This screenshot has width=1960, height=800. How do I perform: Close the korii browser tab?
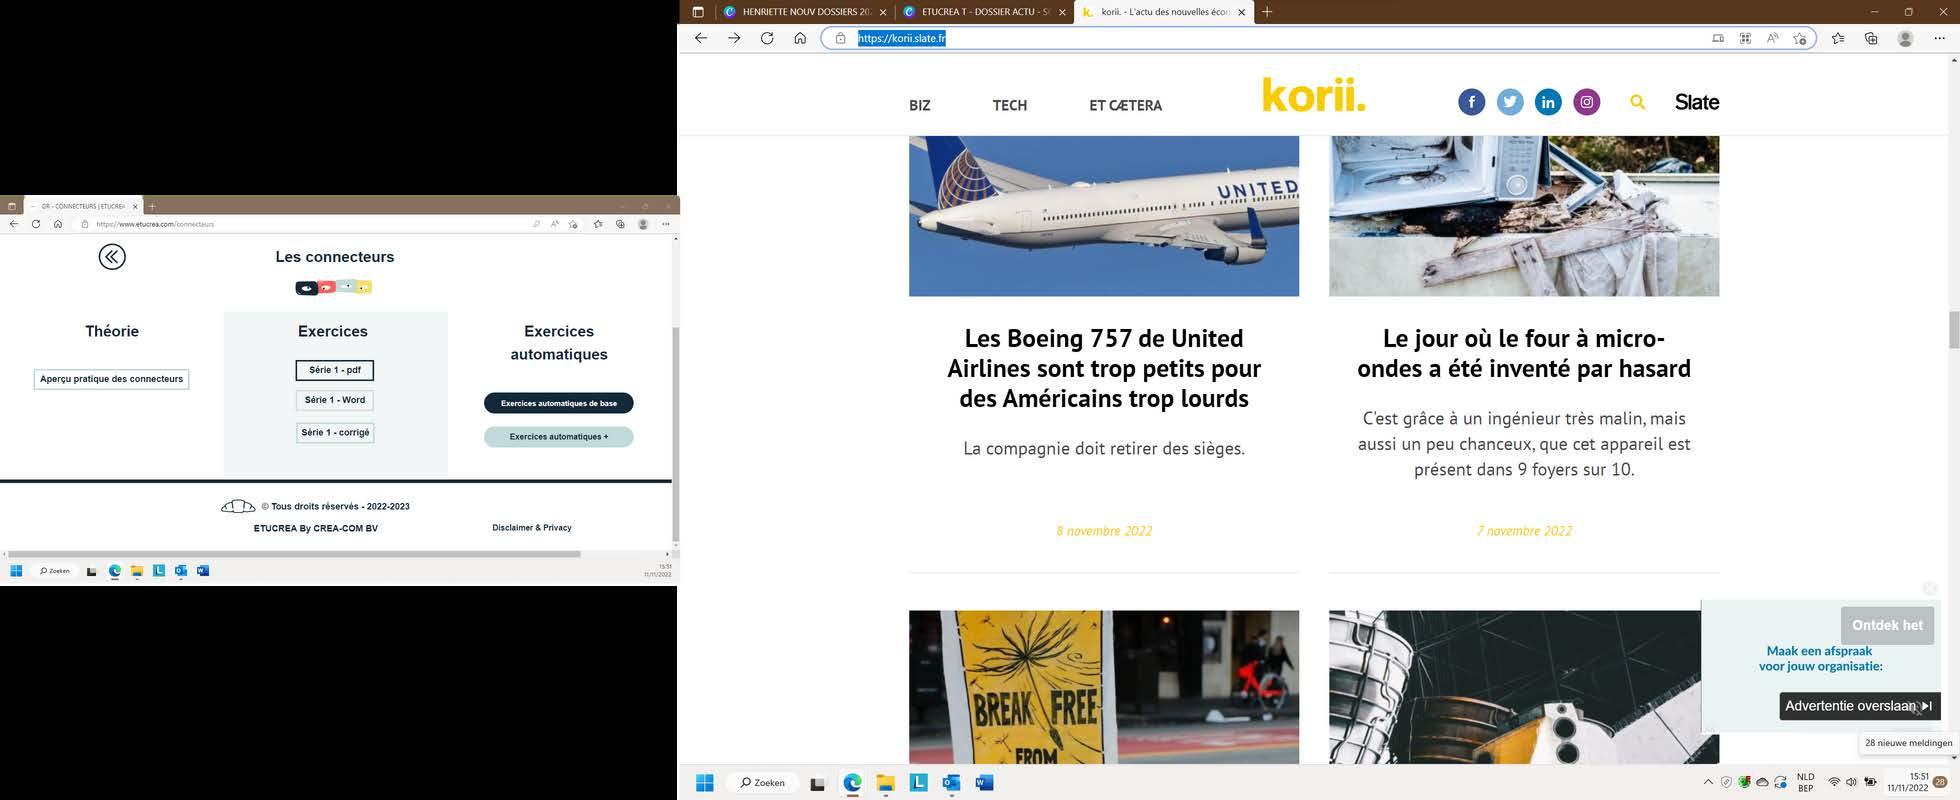coord(1242,12)
